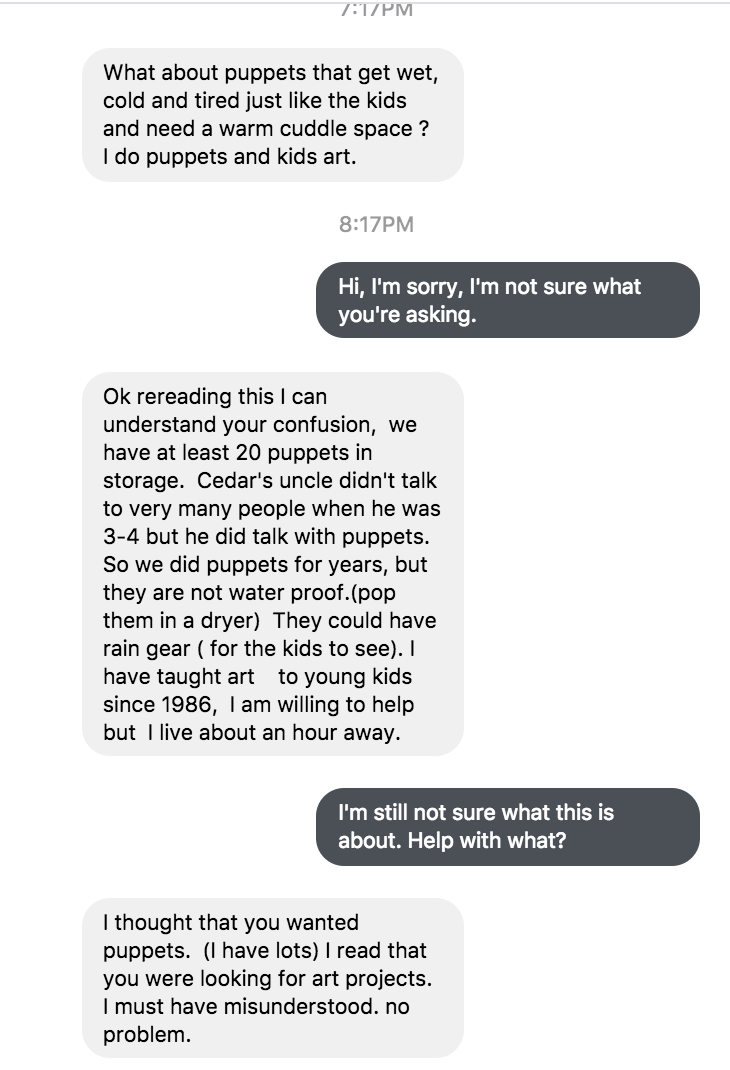730x1070 pixels.
Task: Click the 'I thought that you wanted puppets' message
Action: pyautogui.click(x=273, y=978)
